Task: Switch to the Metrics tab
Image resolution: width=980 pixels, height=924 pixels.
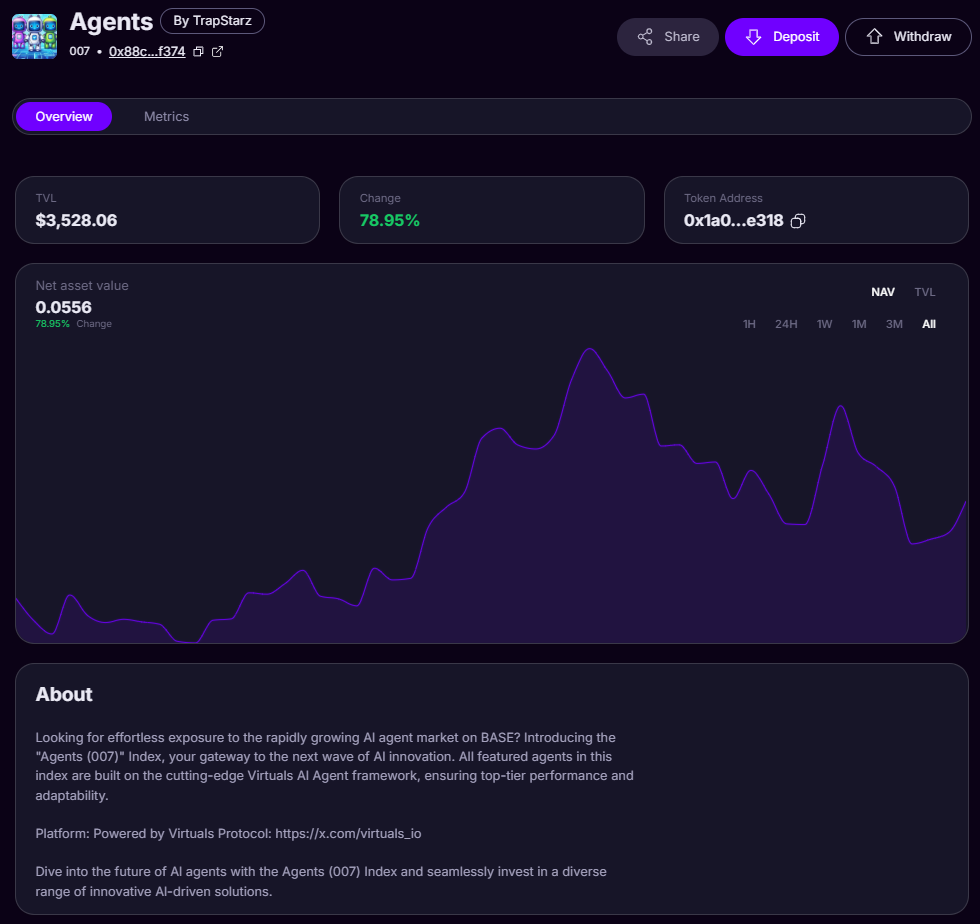Action: pyautogui.click(x=166, y=116)
